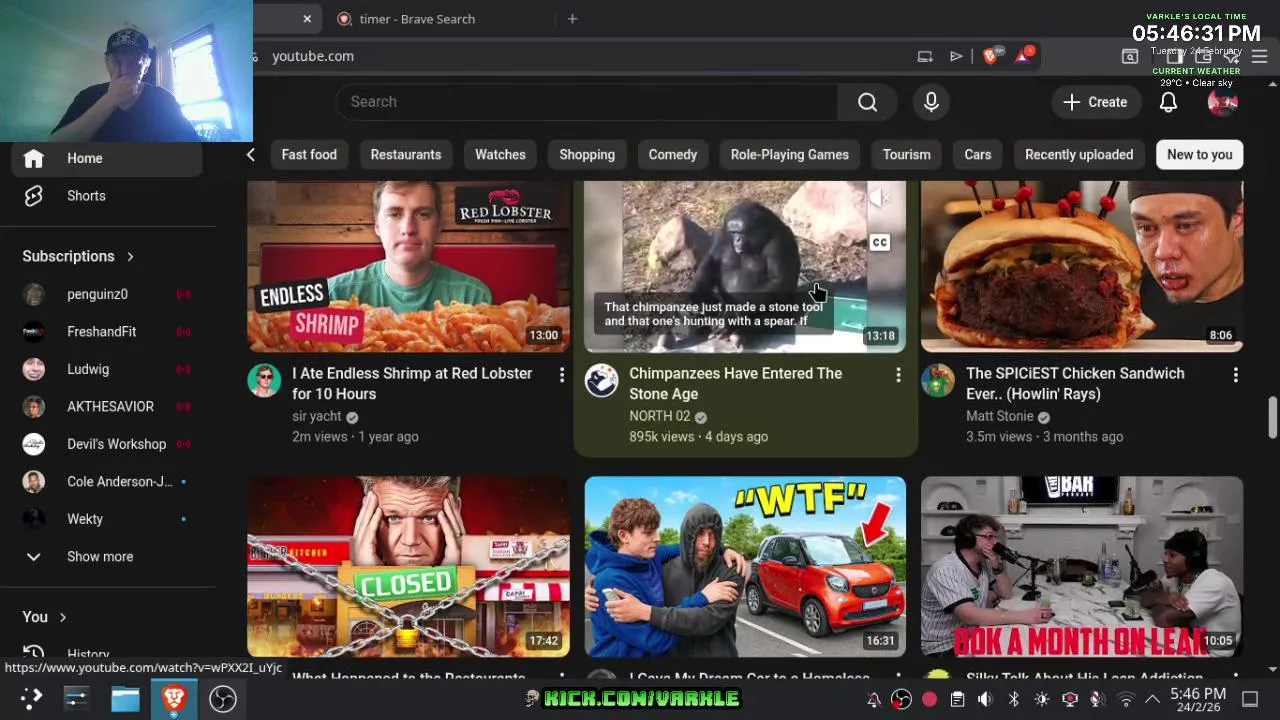Open the 80K A MONTH ON LEAN thumbnail
Viewport: 1280px width, 720px height.
pos(1082,567)
